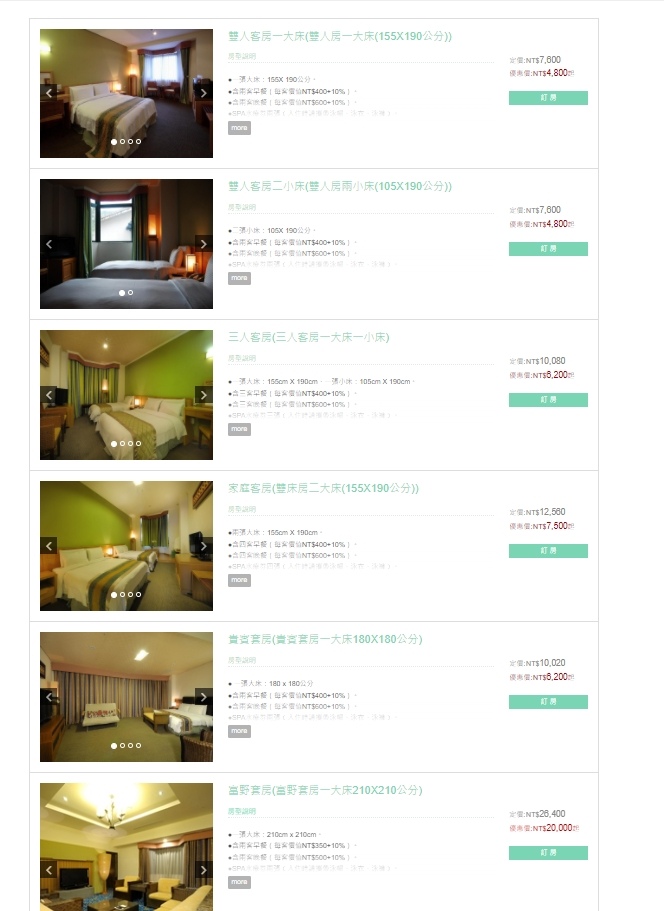This screenshot has height=911, width=664.
Task: Show next photo of 155X190 double bed room
Action: click(203, 93)
